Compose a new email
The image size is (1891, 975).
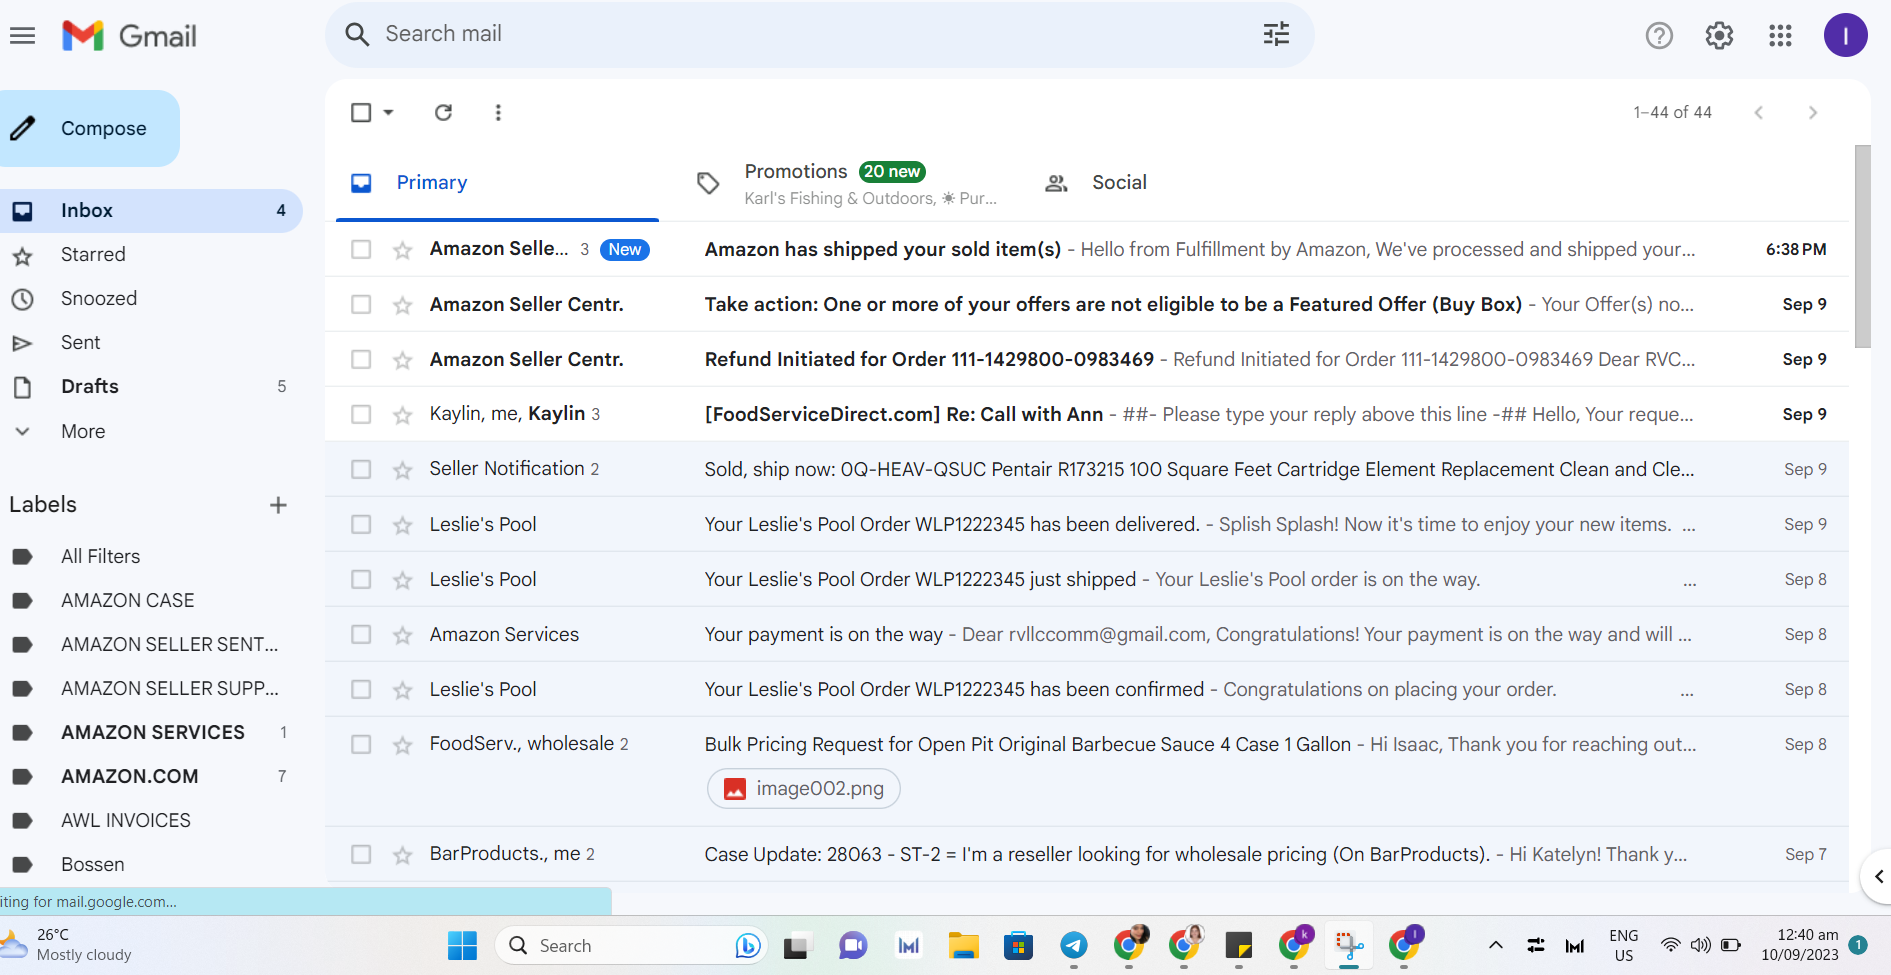(88, 128)
